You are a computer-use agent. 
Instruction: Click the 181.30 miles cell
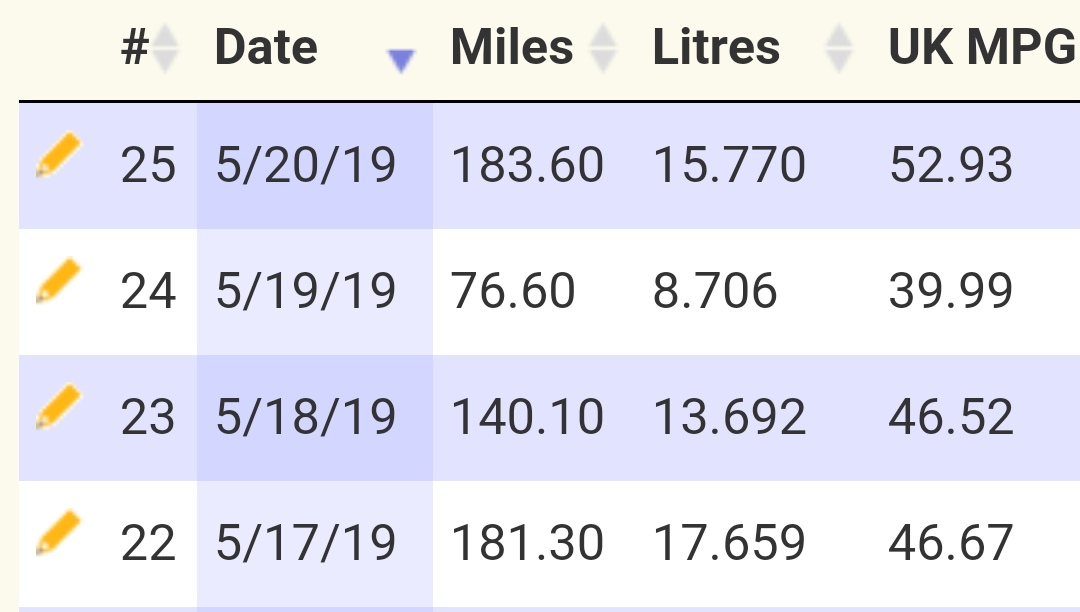(527, 543)
